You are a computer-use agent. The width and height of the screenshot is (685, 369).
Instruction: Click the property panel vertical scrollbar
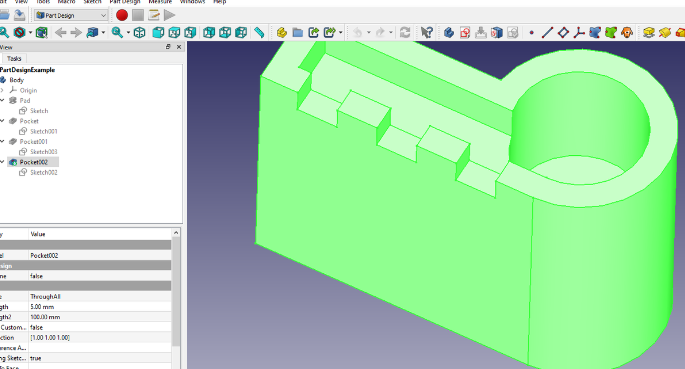click(176, 292)
